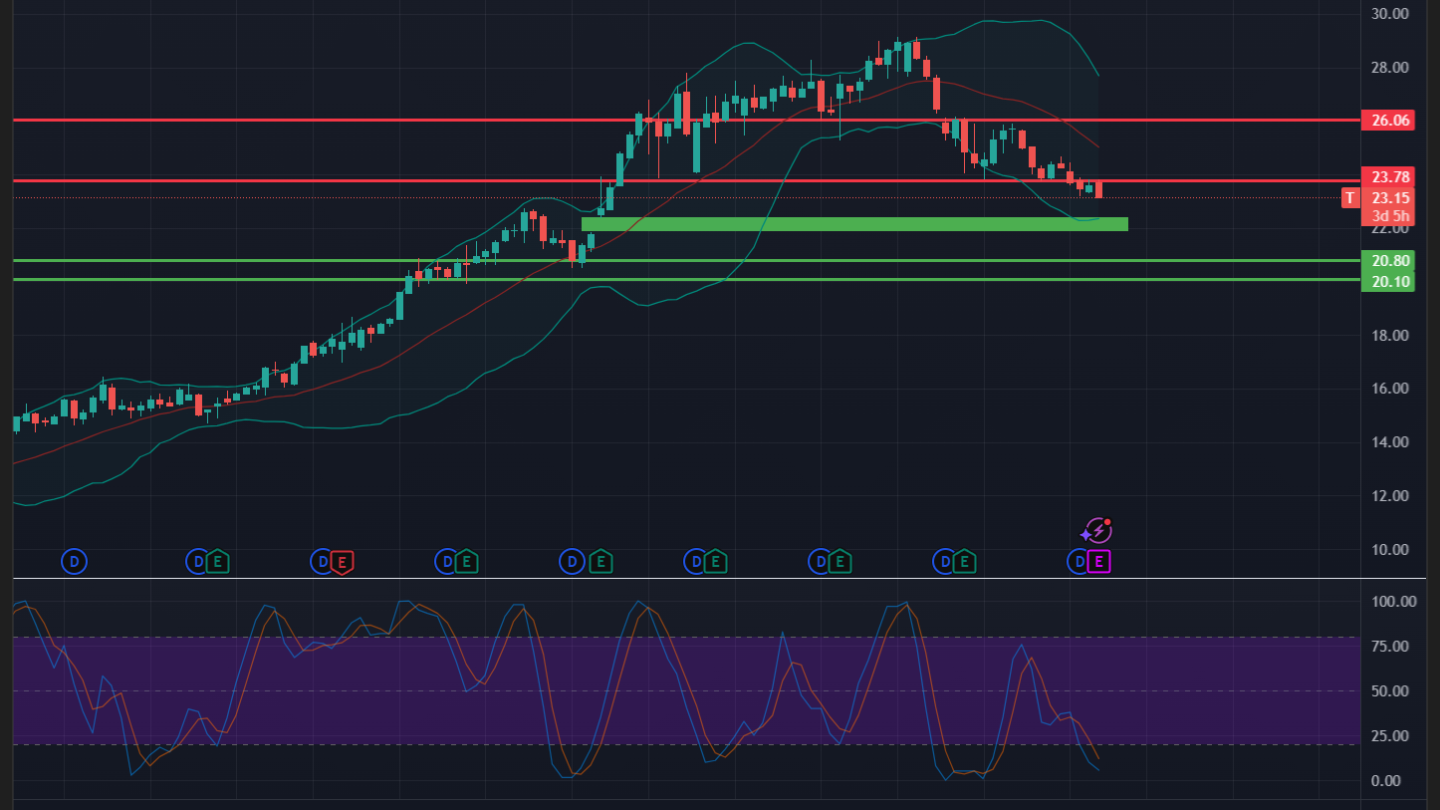Screen dimensions: 1440x810
Task: Click the 100.00 value on the oscillator scale
Action: pyautogui.click(x=1394, y=602)
